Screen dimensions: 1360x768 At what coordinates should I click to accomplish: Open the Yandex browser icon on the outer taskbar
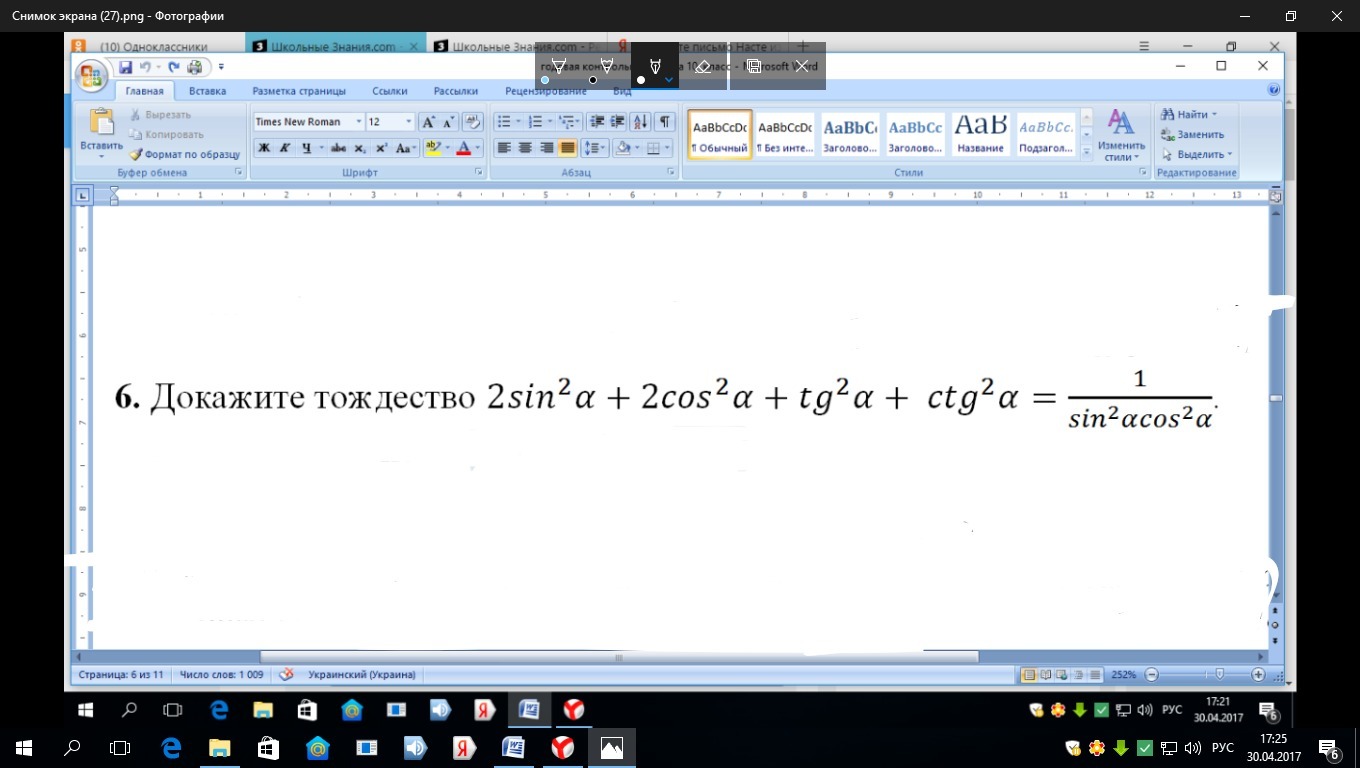click(x=563, y=748)
